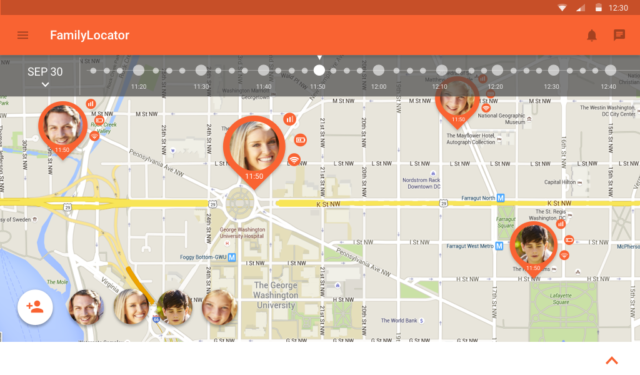Image resolution: width=640 pixels, height=375 pixels.
Task: Tap signal icon next to bearded man's pin
Action: [91, 104]
